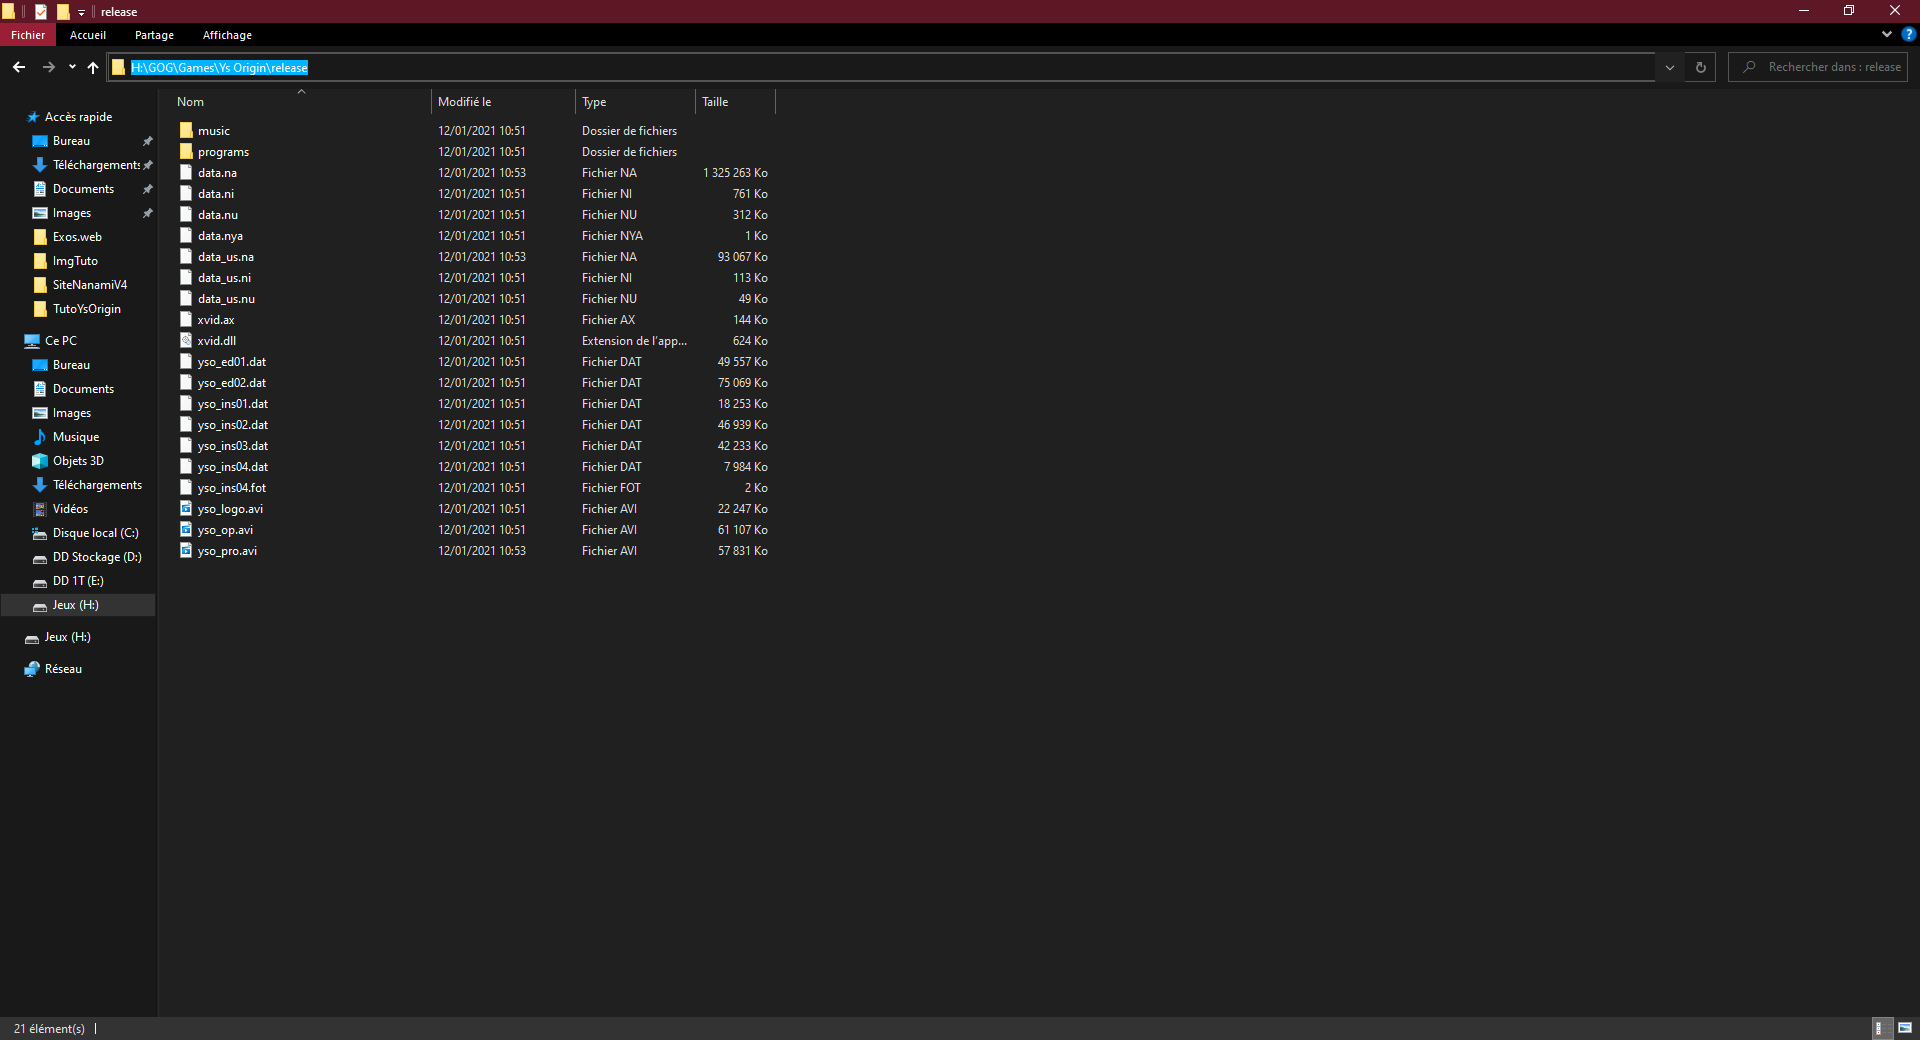Expand the address bar history dropdown
Viewport: 1920px width, 1040px height.
pos(1669,67)
